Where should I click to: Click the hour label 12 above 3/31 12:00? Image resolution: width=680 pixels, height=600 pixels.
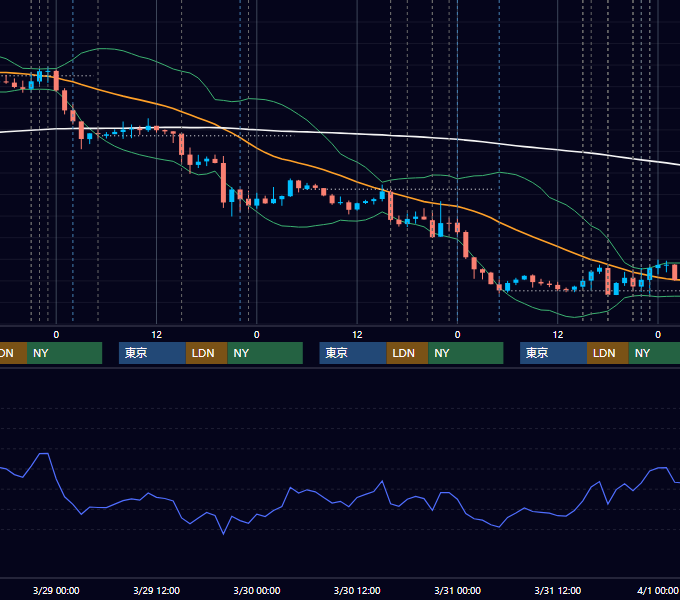point(558,335)
